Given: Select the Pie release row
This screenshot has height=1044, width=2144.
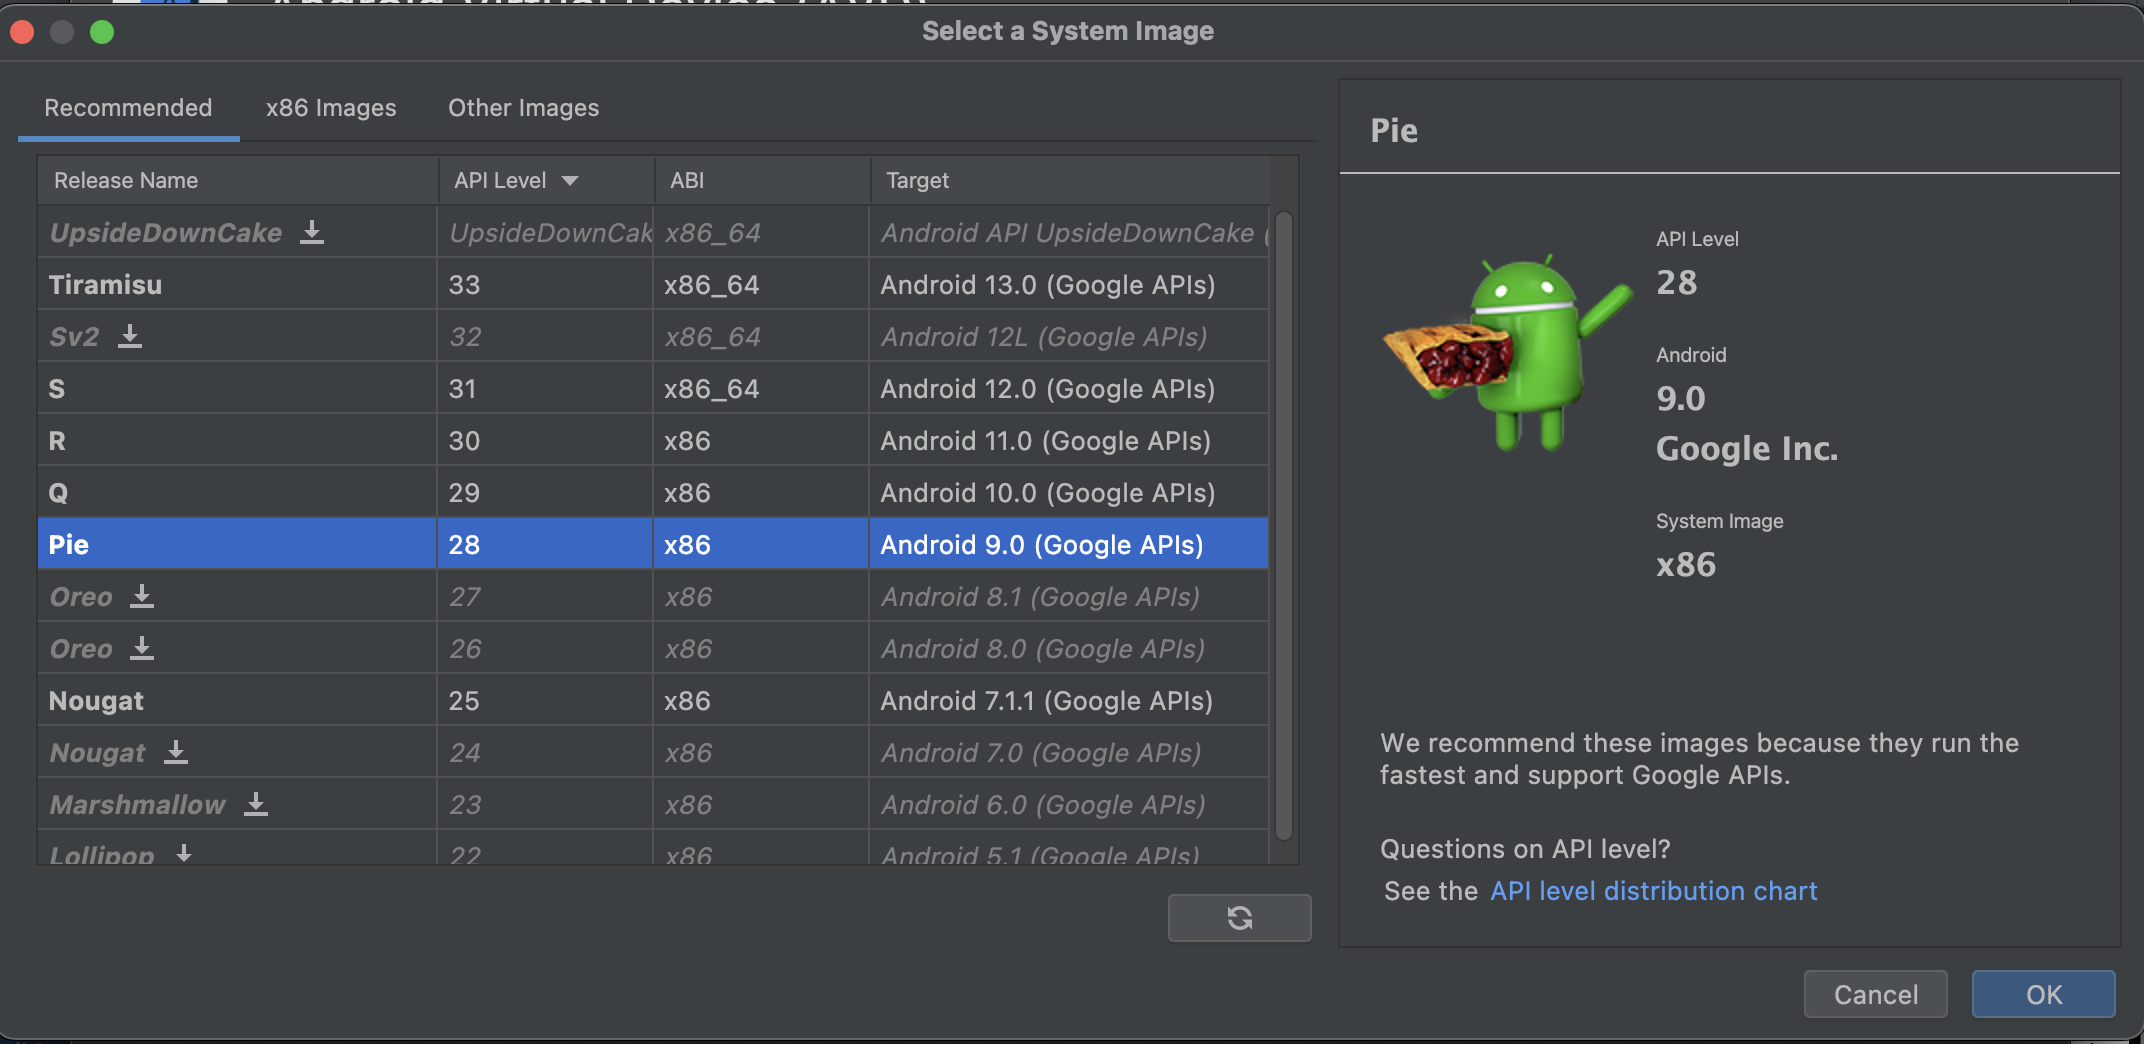Looking at the screenshot, I should pos(653,545).
